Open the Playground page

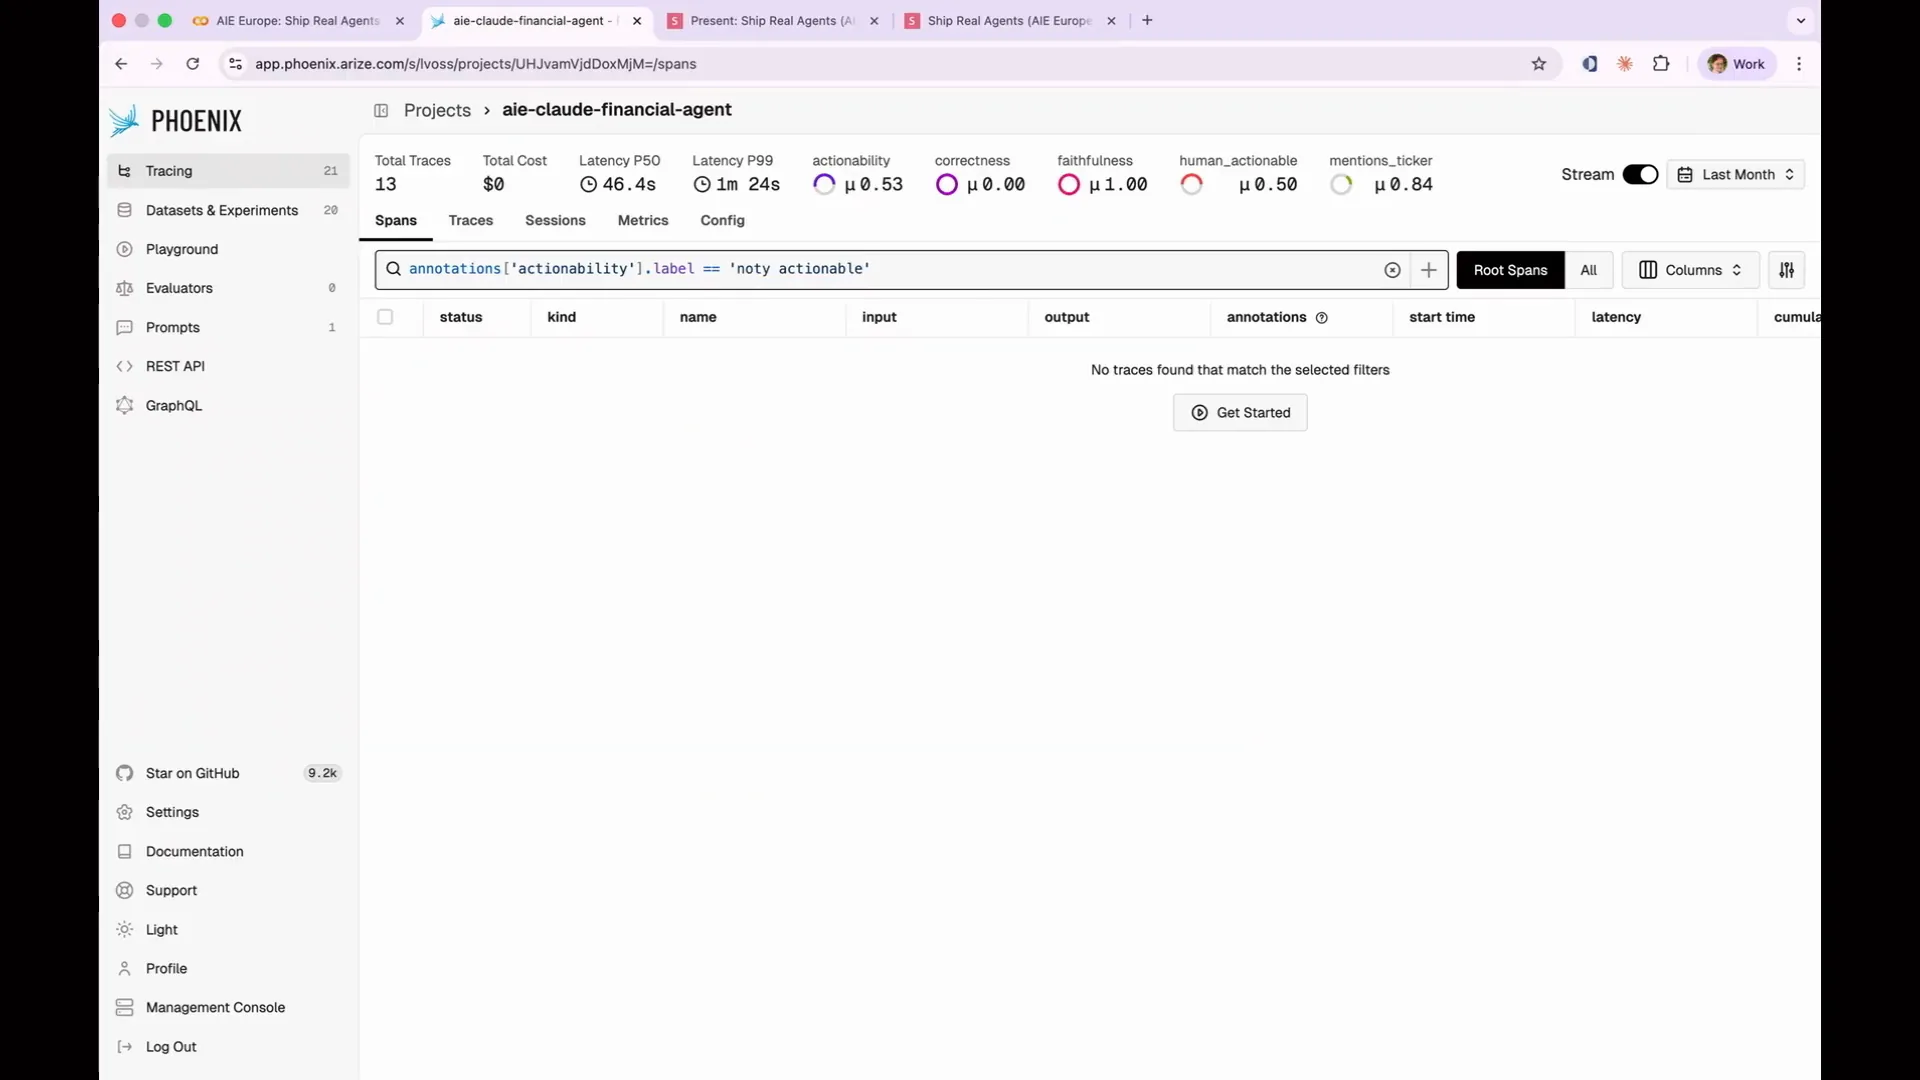(228, 249)
